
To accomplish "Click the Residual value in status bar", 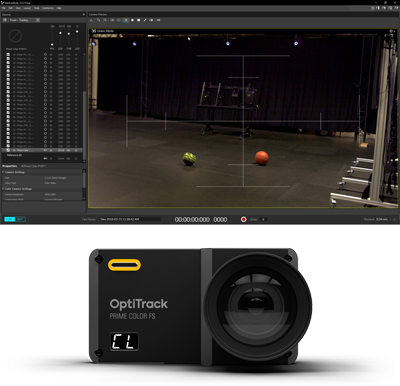I will (382, 219).
